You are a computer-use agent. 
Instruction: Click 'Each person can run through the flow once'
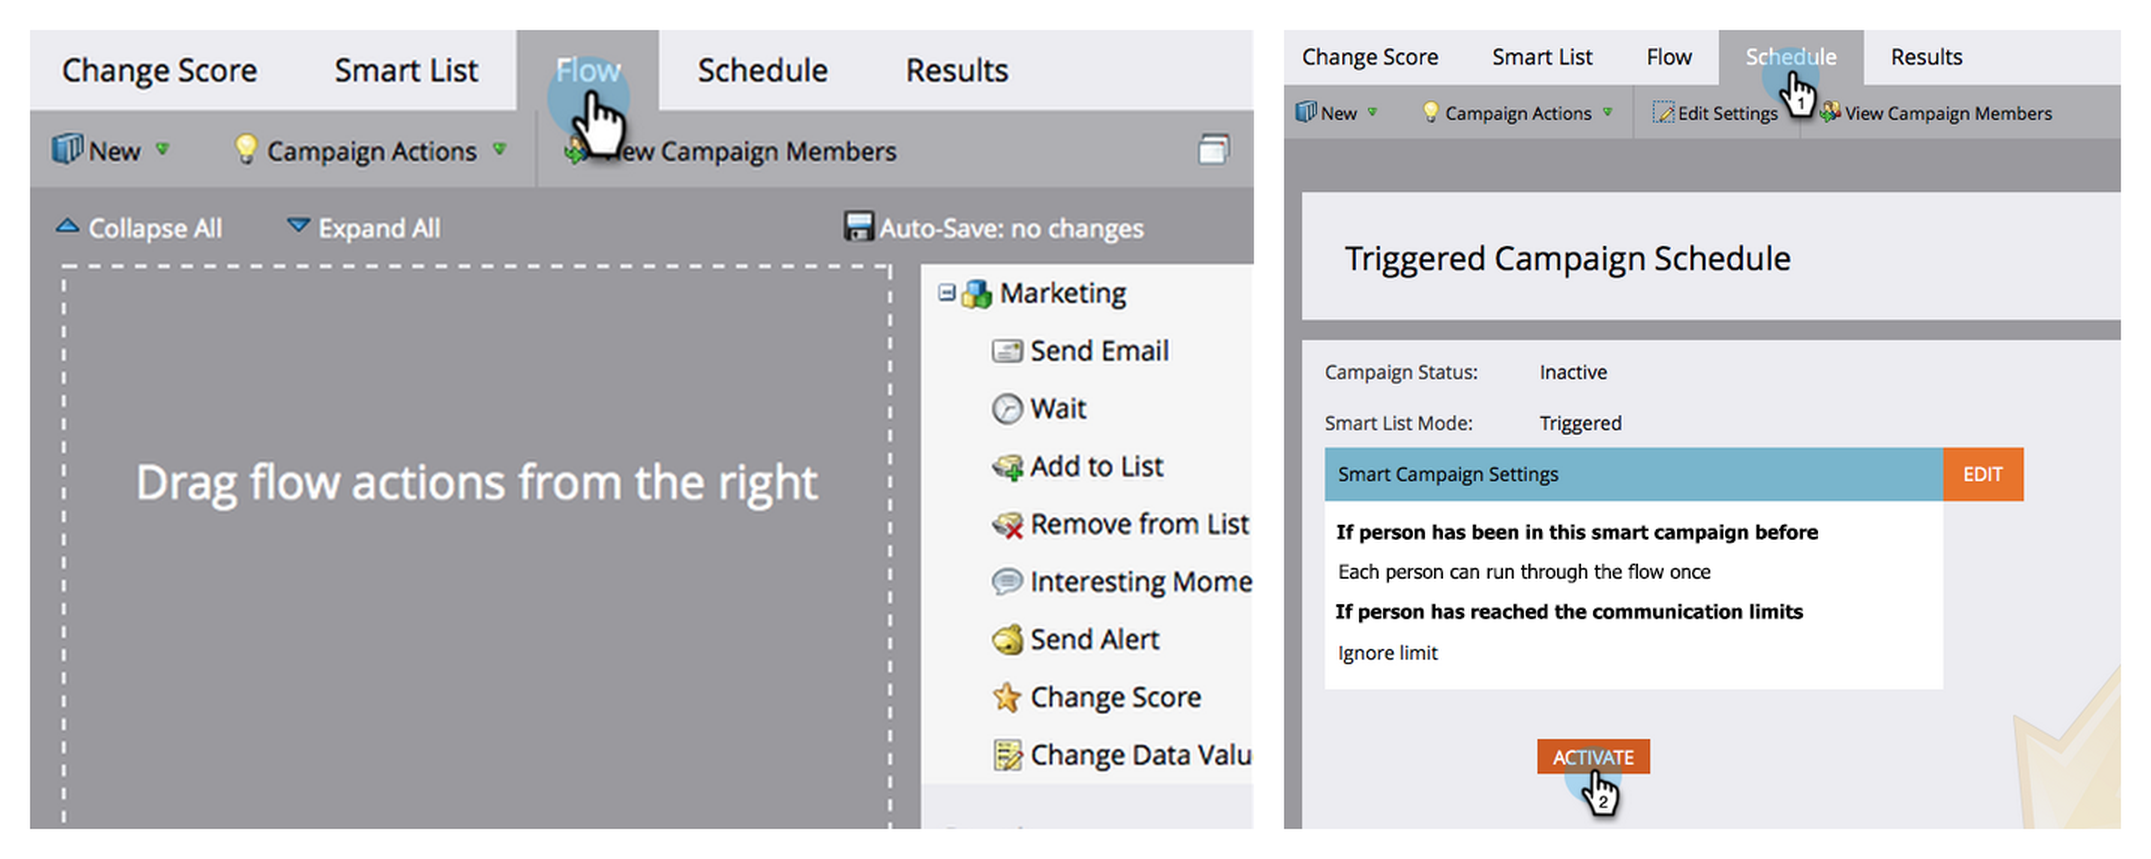pos(1524,572)
